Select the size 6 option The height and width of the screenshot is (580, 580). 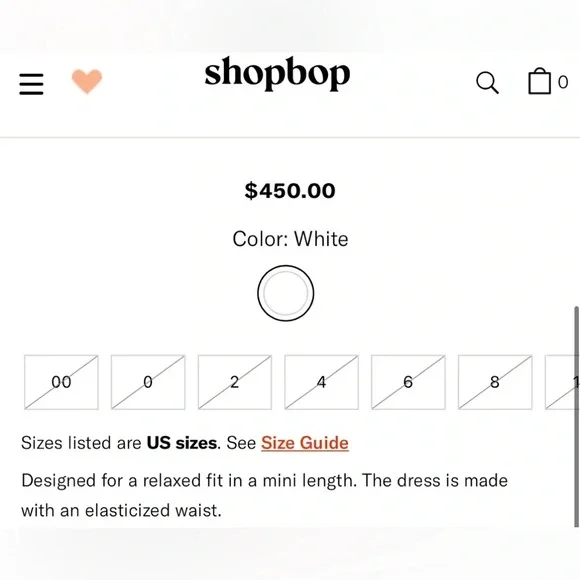(408, 382)
